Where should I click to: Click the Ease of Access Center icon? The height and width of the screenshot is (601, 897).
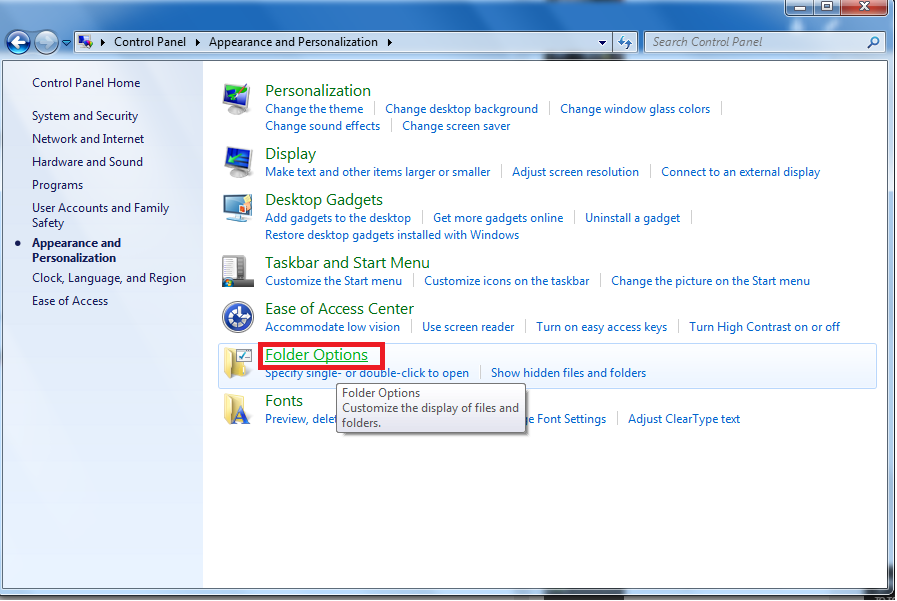[x=238, y=317]
